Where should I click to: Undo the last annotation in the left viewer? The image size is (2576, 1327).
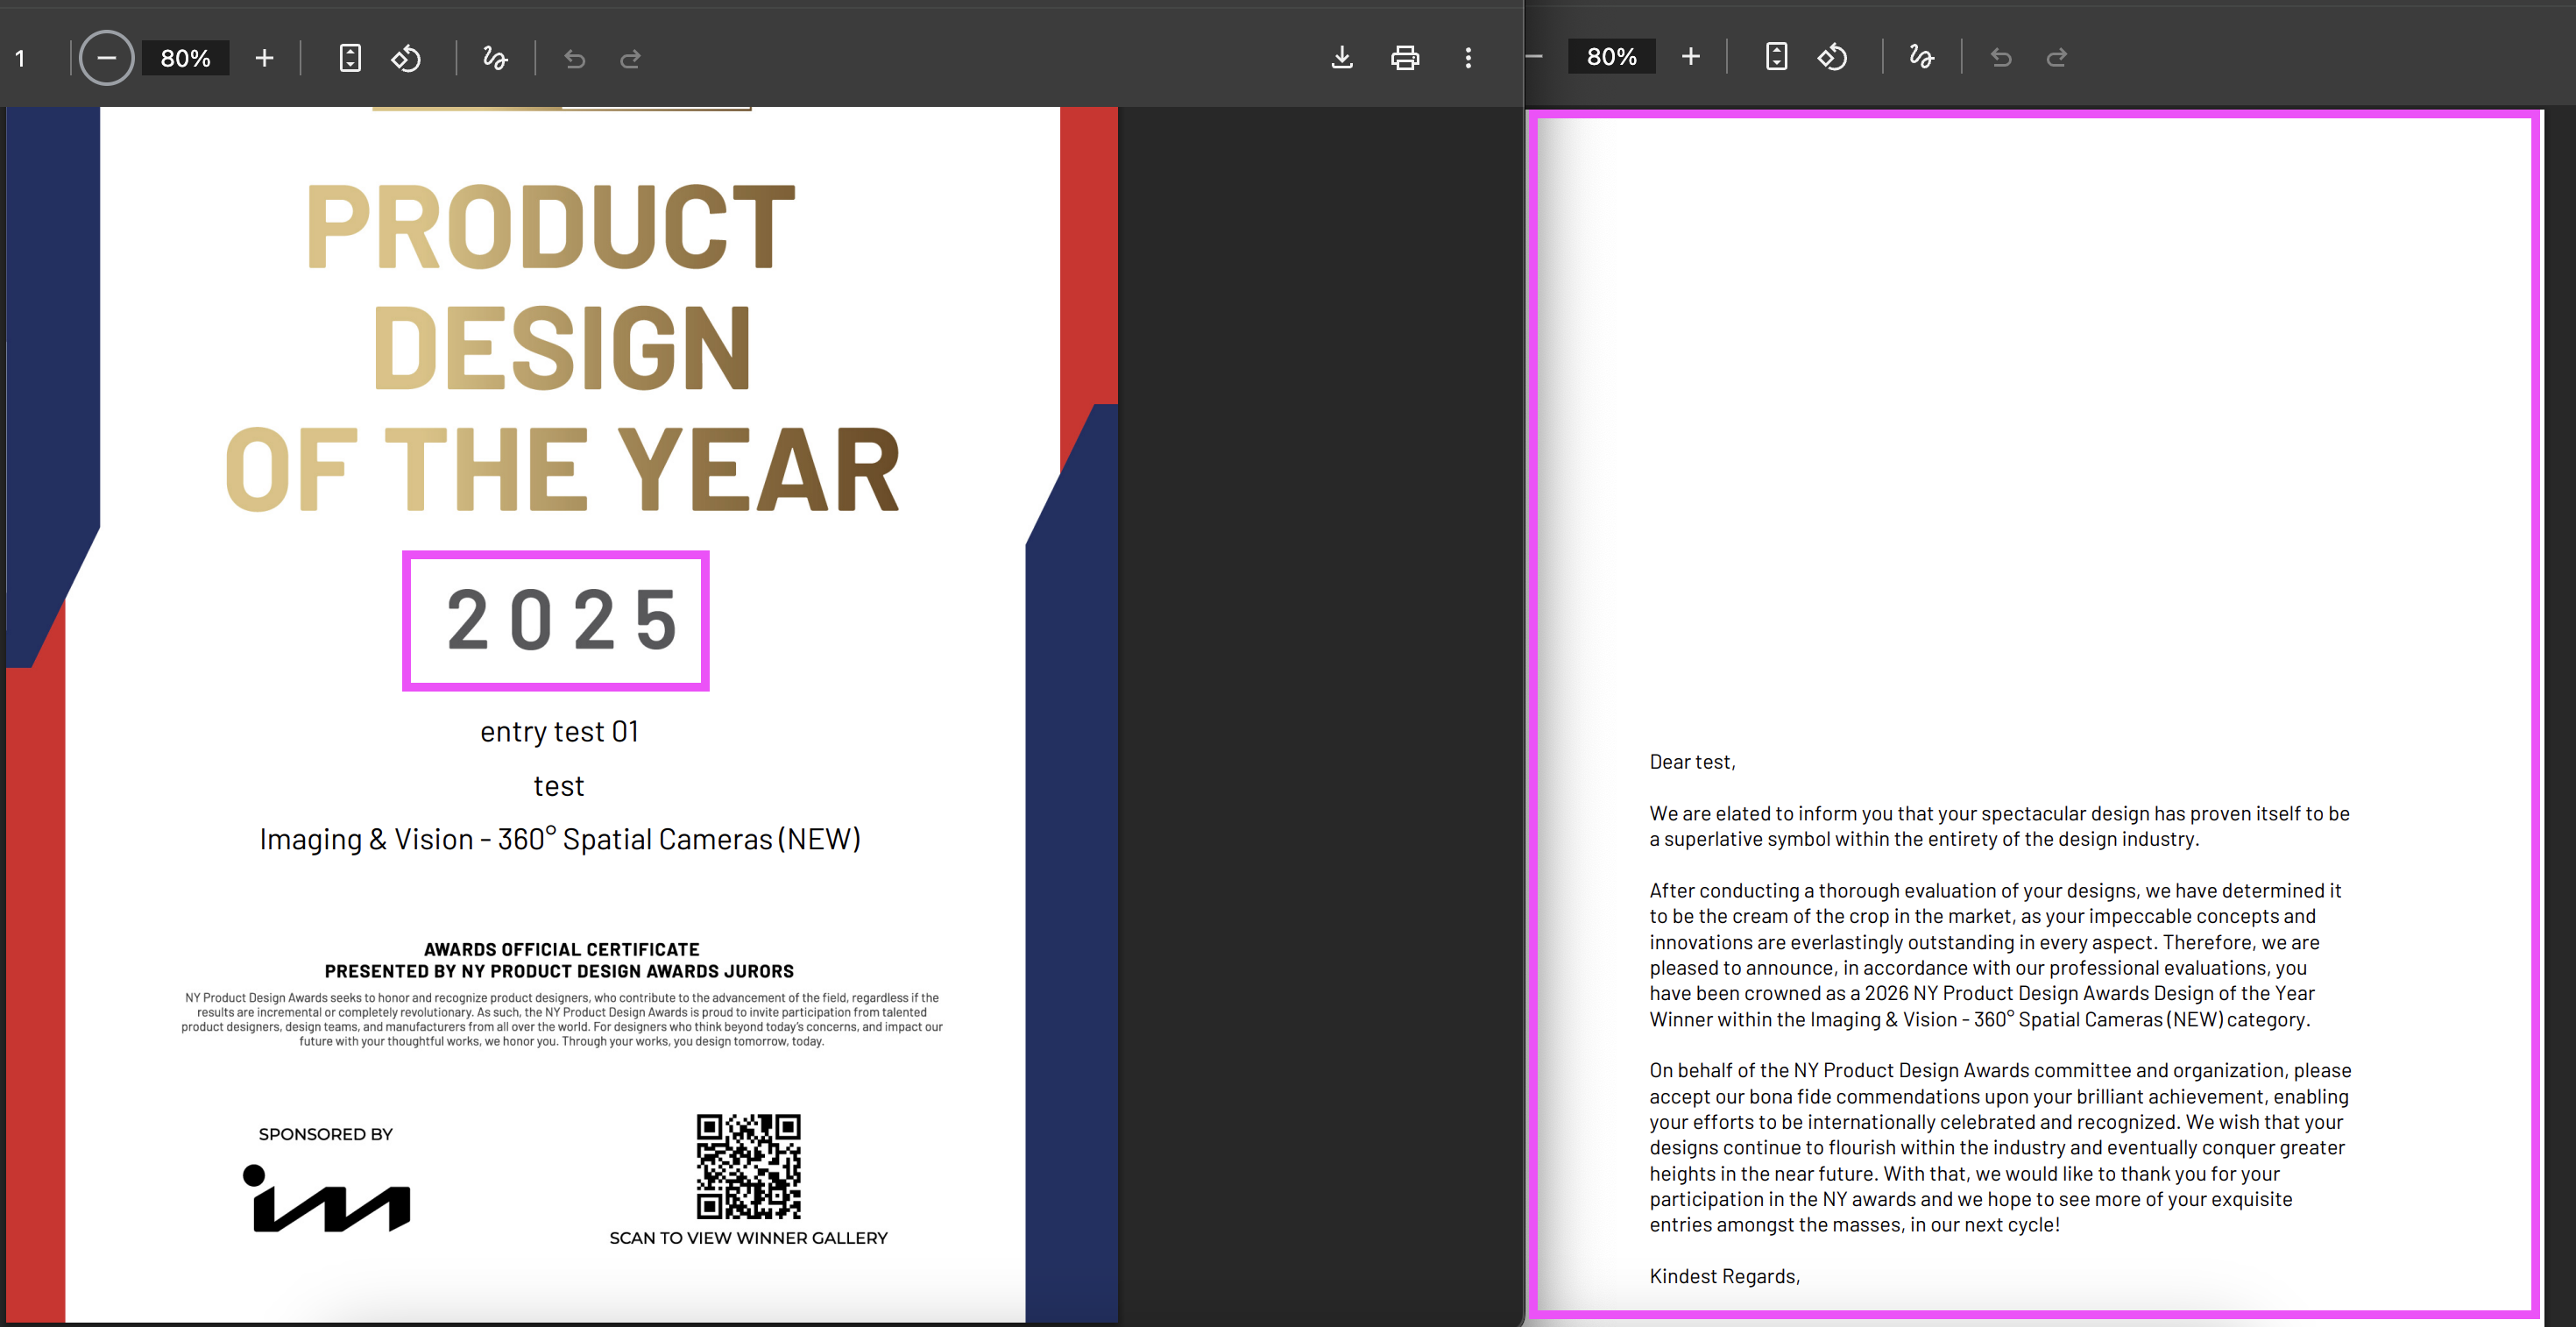tap(574, 59)
